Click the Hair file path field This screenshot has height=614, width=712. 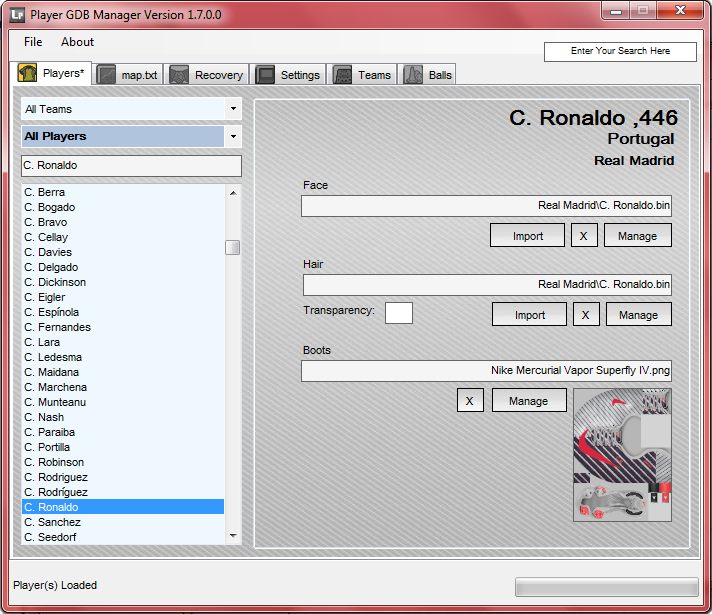point(487,285)
